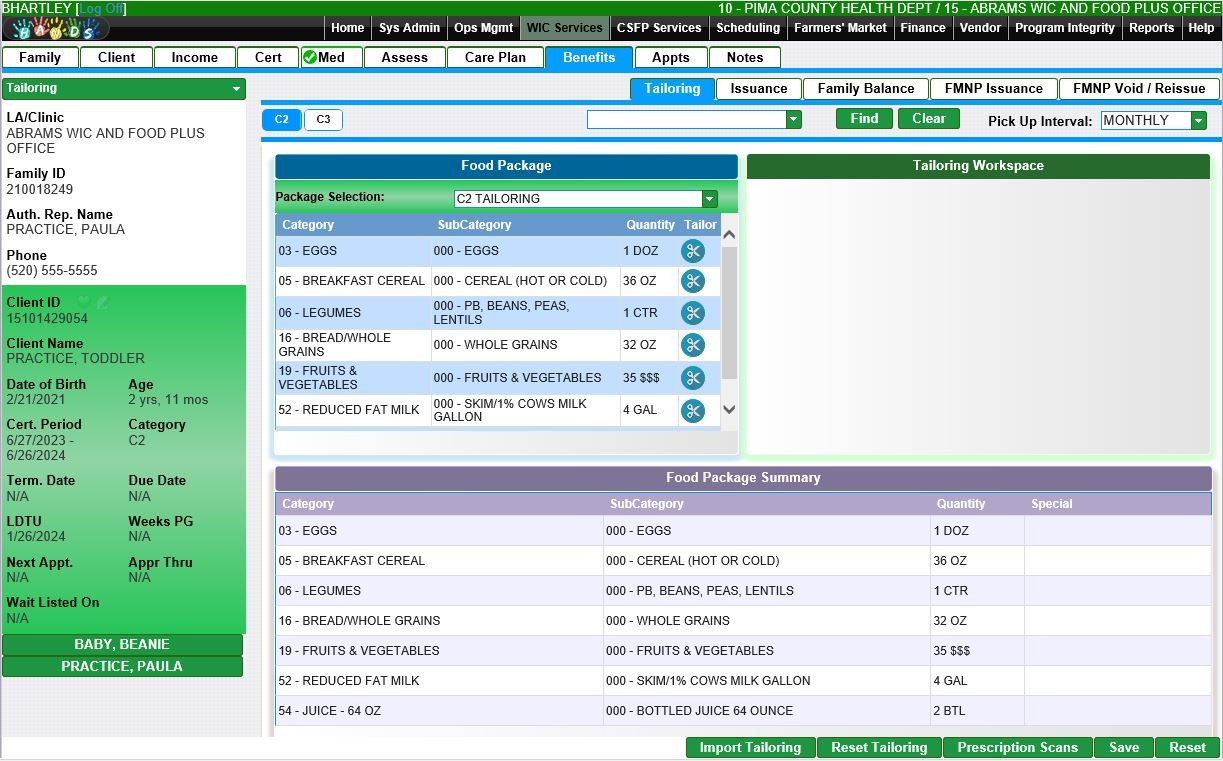Click the Log Off link
Image resolution: width=1223 pixels, height=761 pixels.
coord(101,8)
